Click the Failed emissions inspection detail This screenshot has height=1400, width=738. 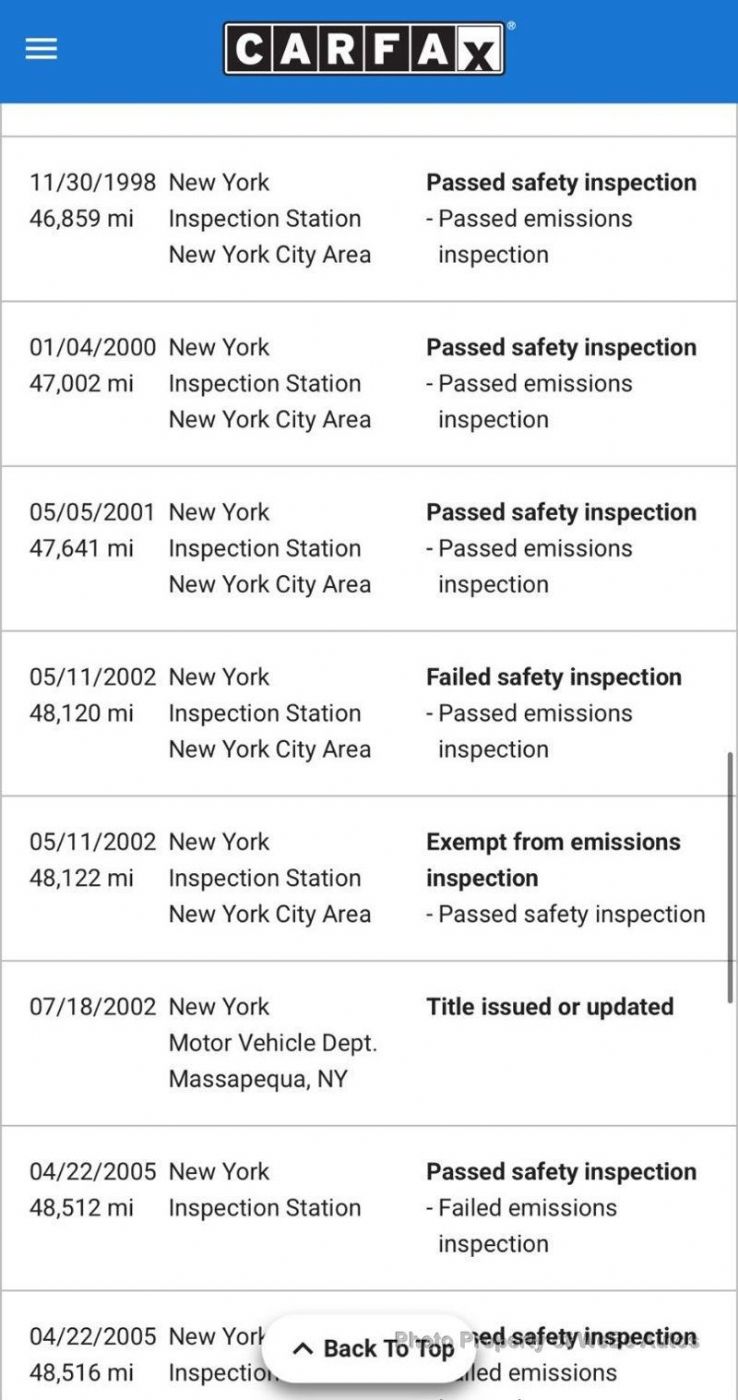527,1225
